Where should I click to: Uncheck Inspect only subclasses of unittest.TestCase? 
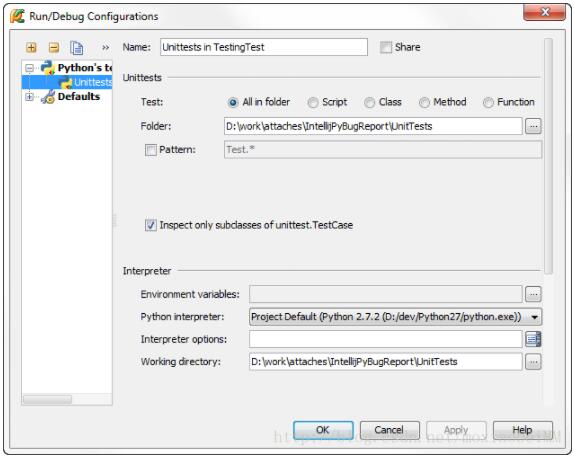pyautogui.click(x=151, y=225)
